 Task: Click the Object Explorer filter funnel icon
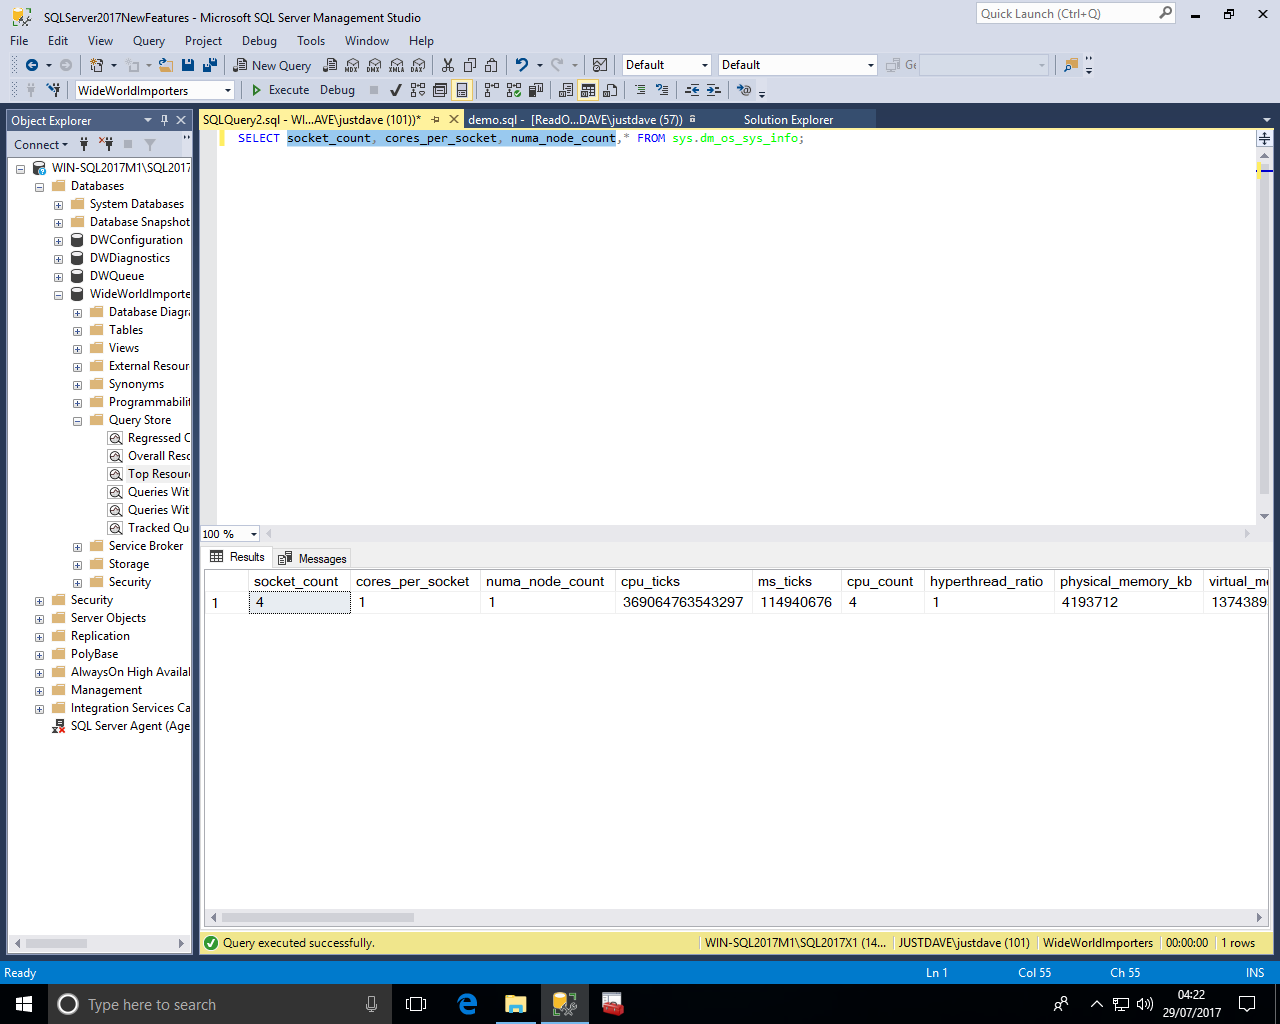coord(150,144)
